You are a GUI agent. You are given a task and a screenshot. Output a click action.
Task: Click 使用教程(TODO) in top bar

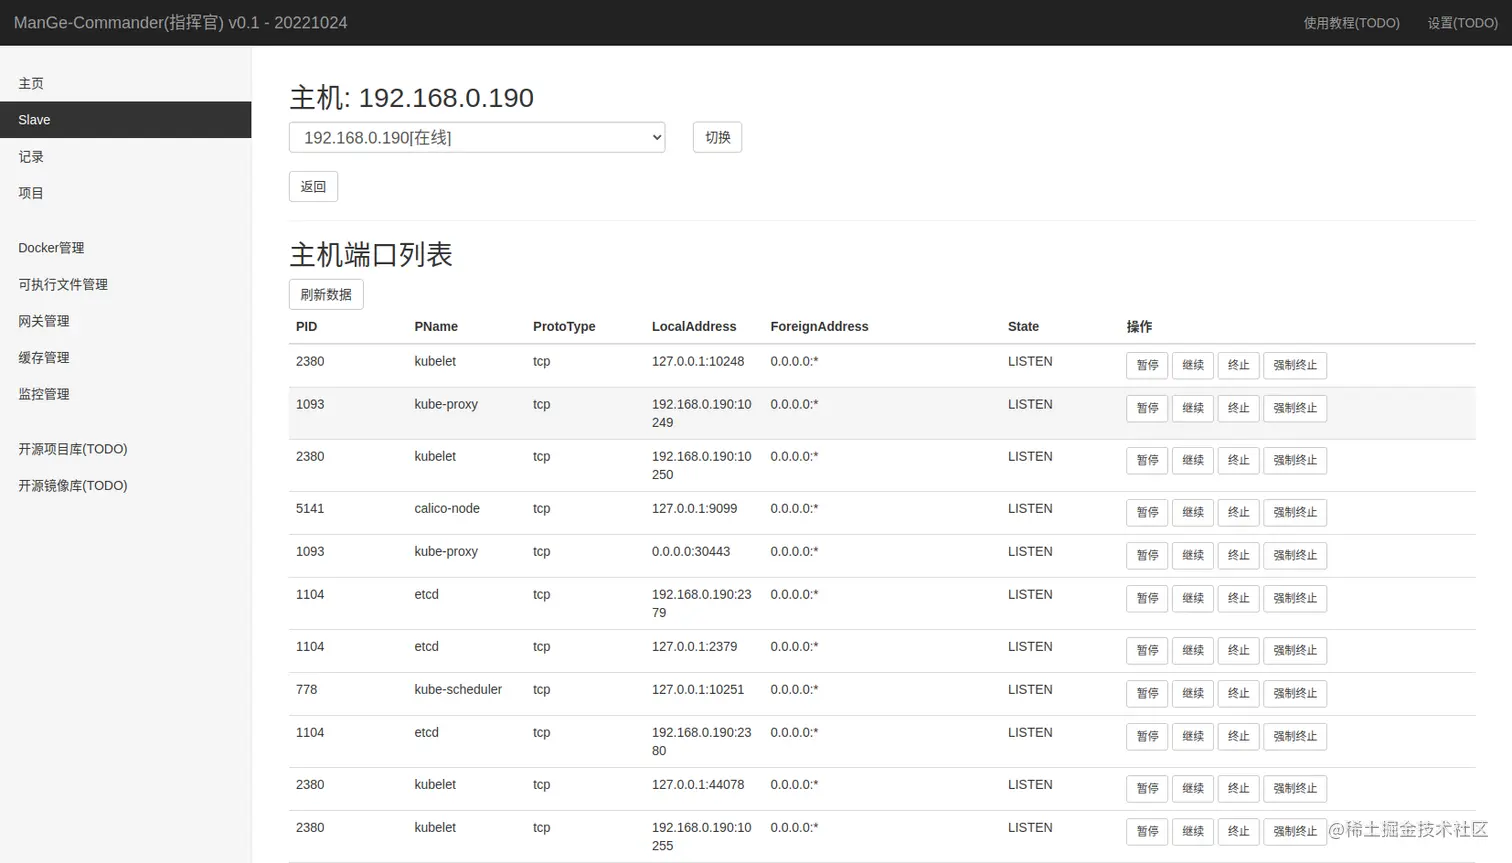(x=1351, y=23)
